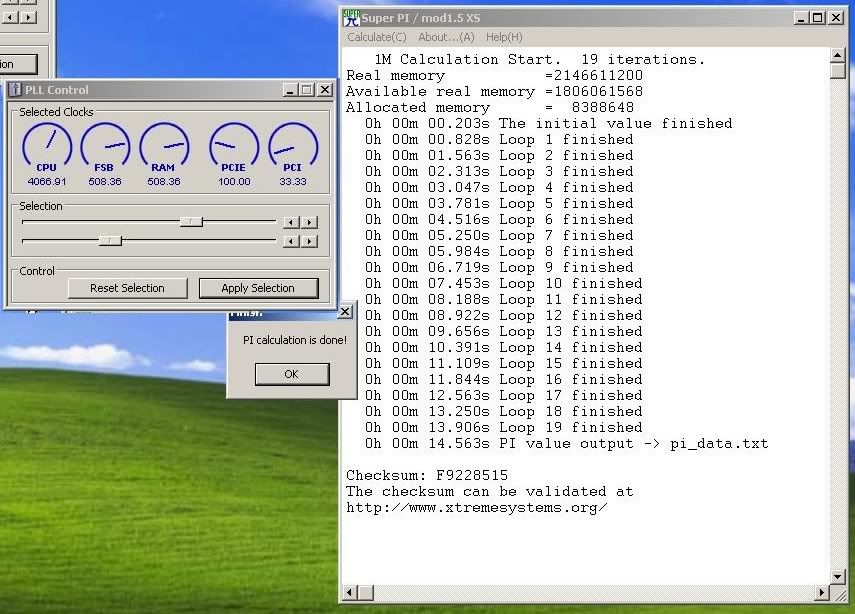Click the RAM clock gauge
This screenshot has width=855, height=614.
tap(163, 146)
